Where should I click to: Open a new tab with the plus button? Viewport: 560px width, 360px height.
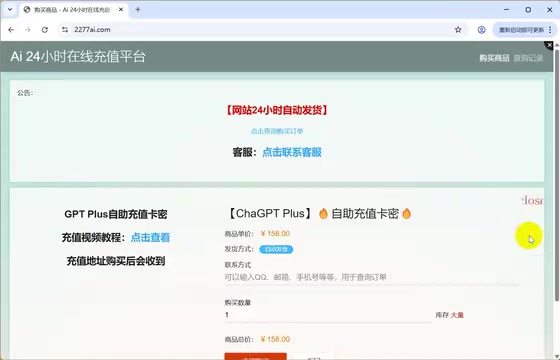tap(138, 10)
